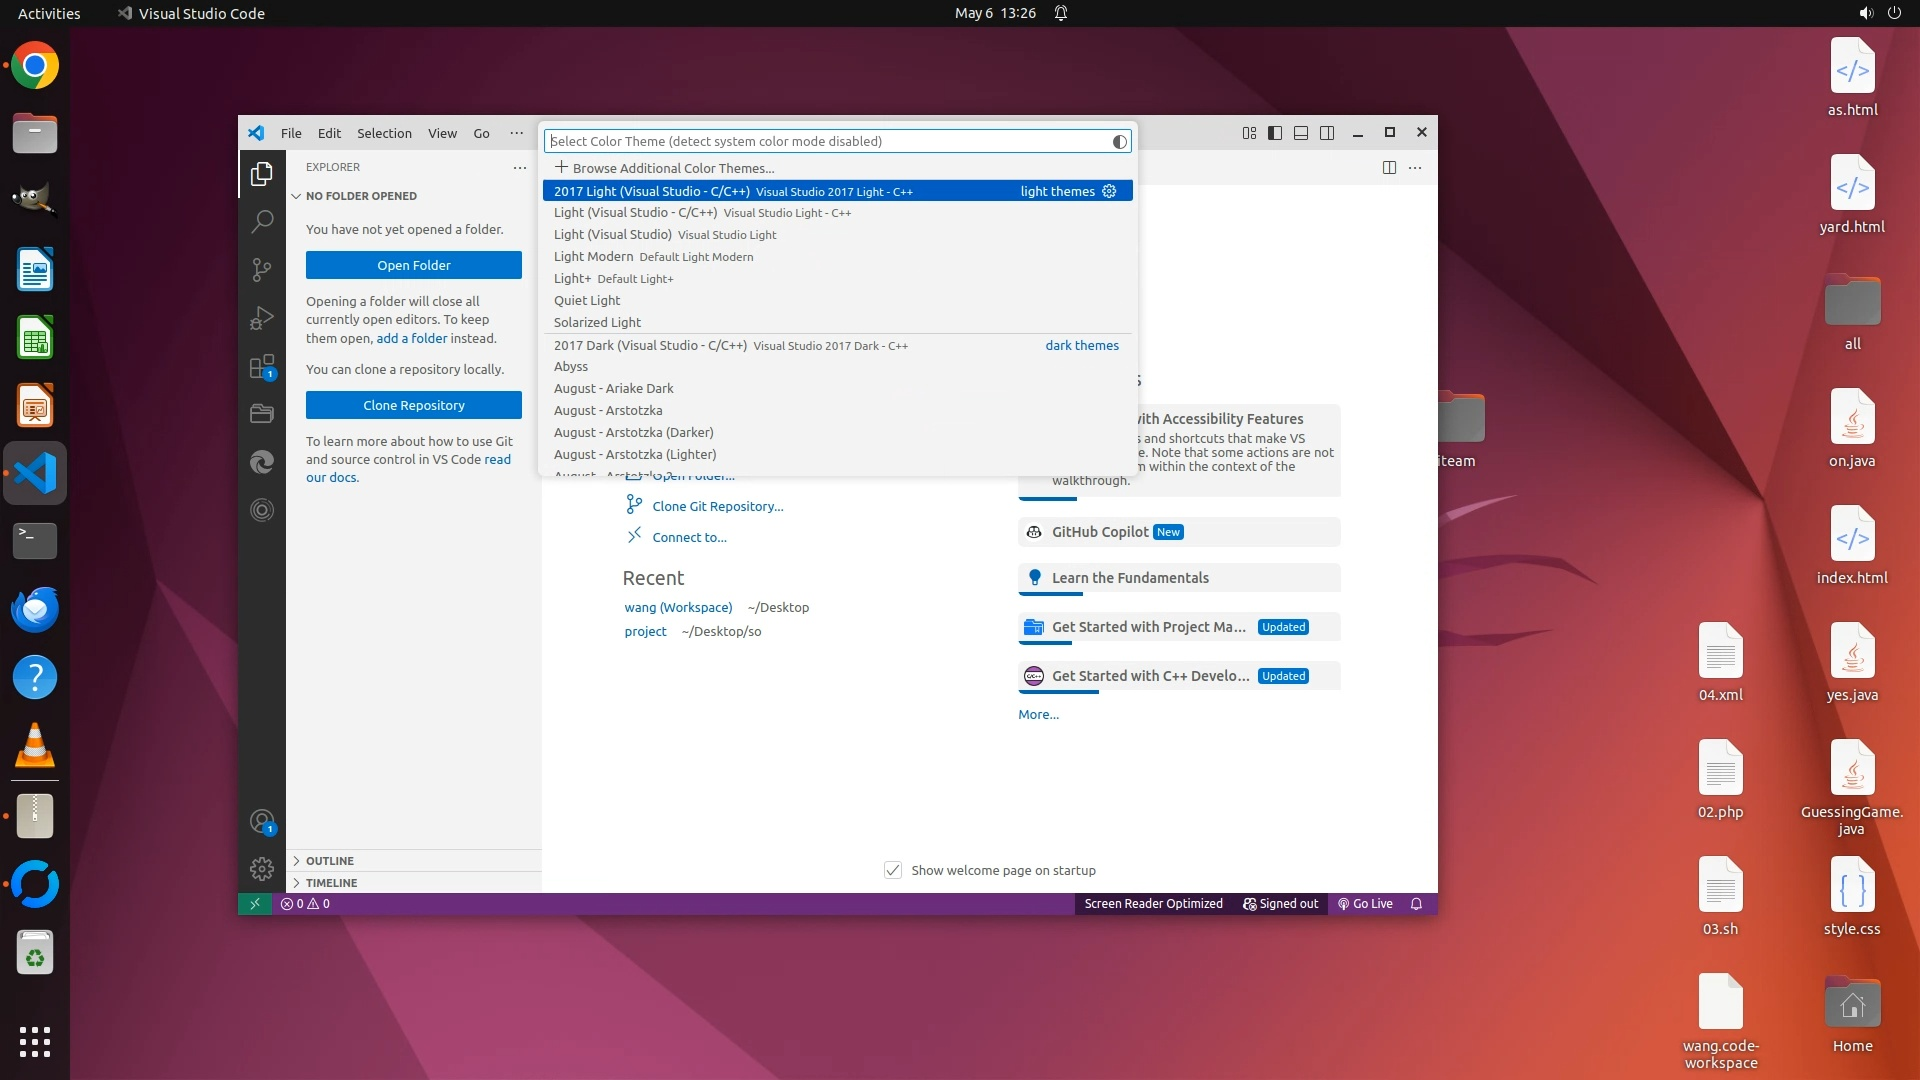Click the Manage gear icon in activity bar

pos(262,868)
